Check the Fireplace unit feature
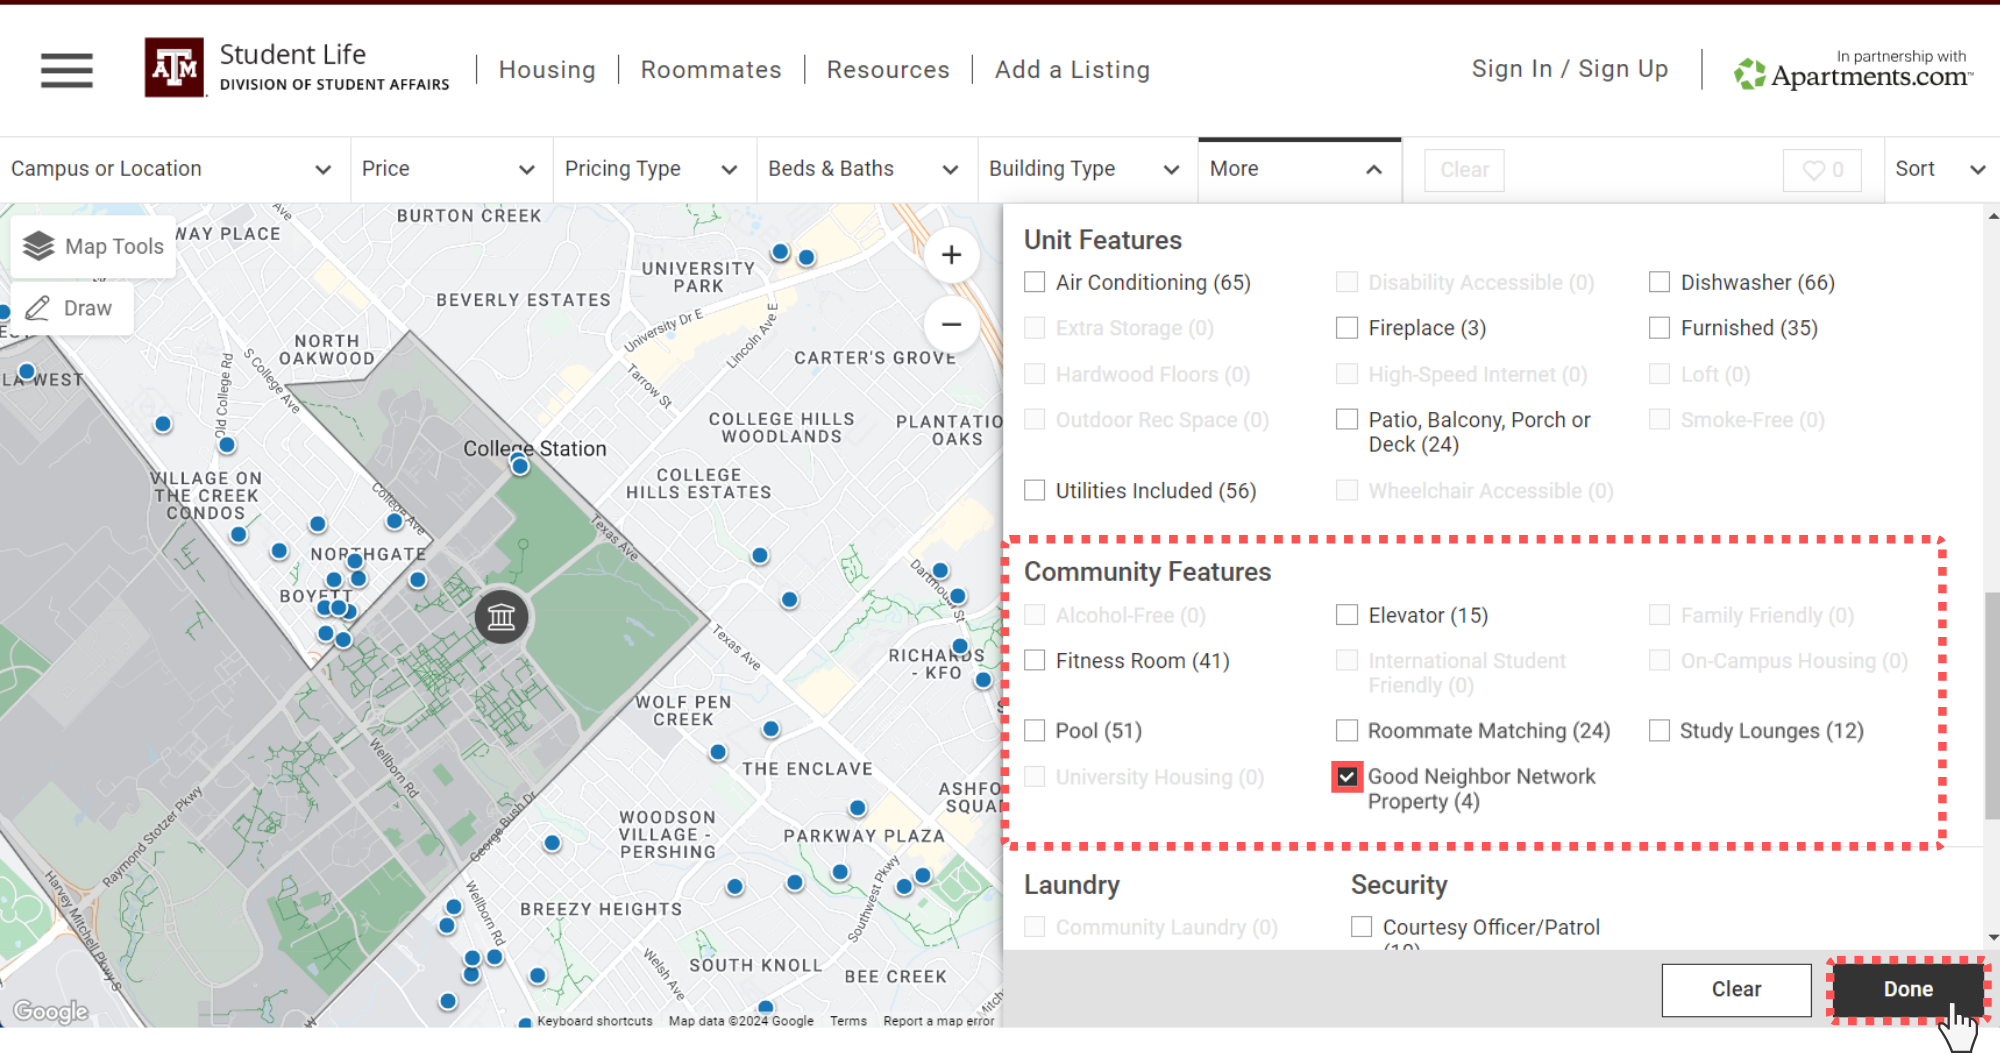 tap(1346, 327)
